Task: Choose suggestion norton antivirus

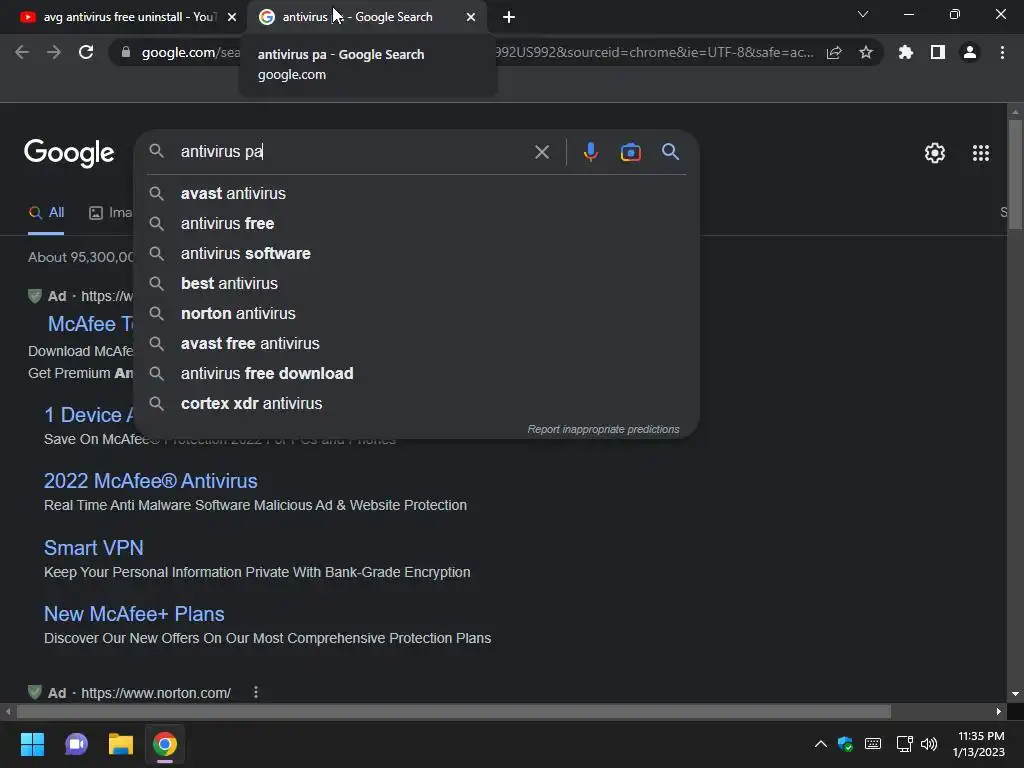Action: click(416, 313)
